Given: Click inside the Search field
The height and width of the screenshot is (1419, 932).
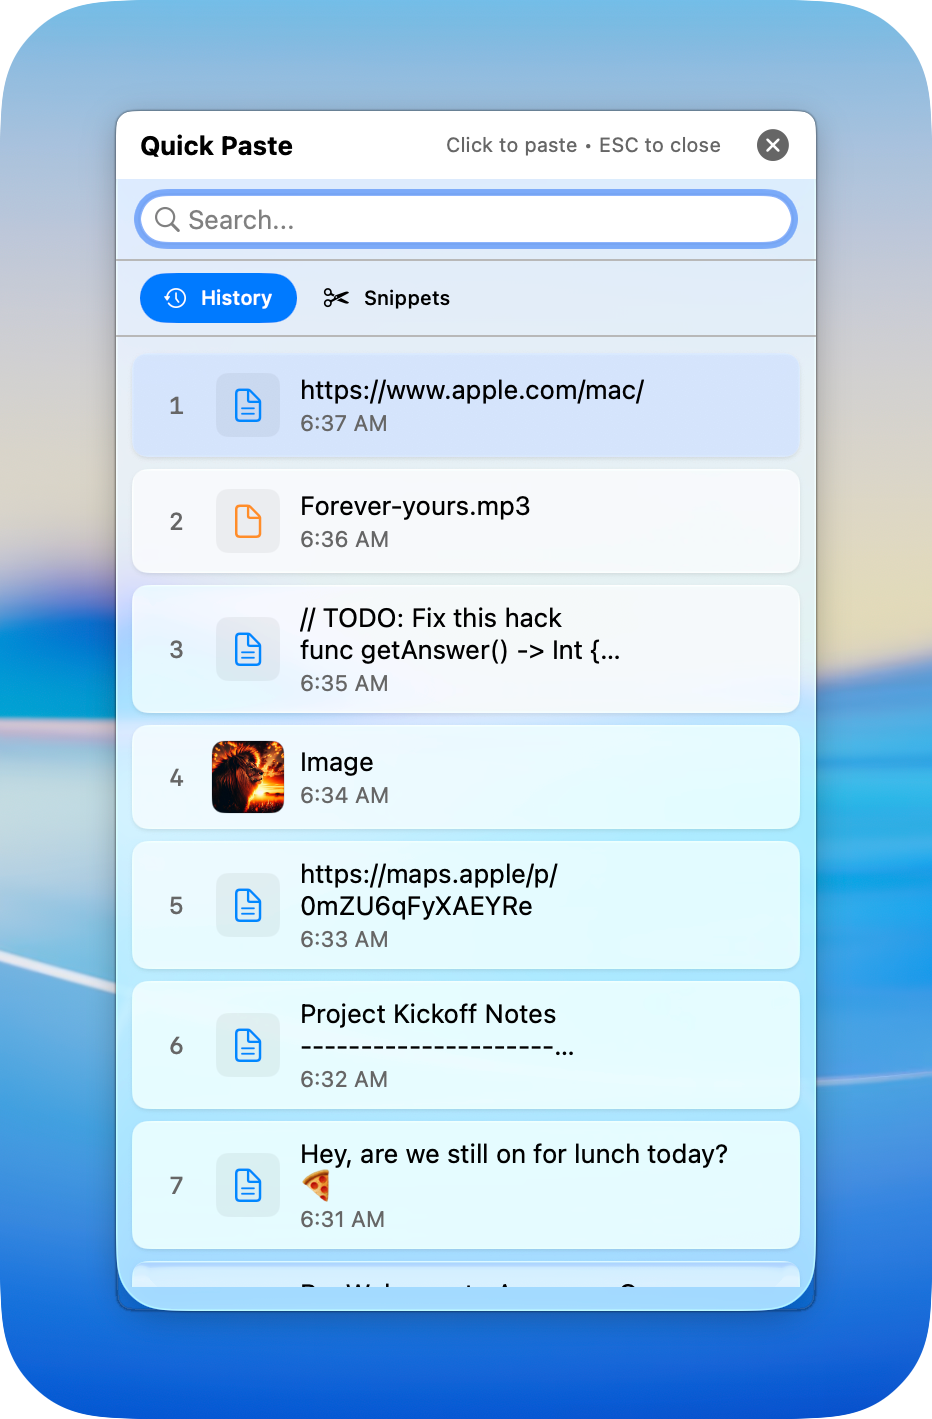Looking at the screenshot, I should click(x=465, y=219).
